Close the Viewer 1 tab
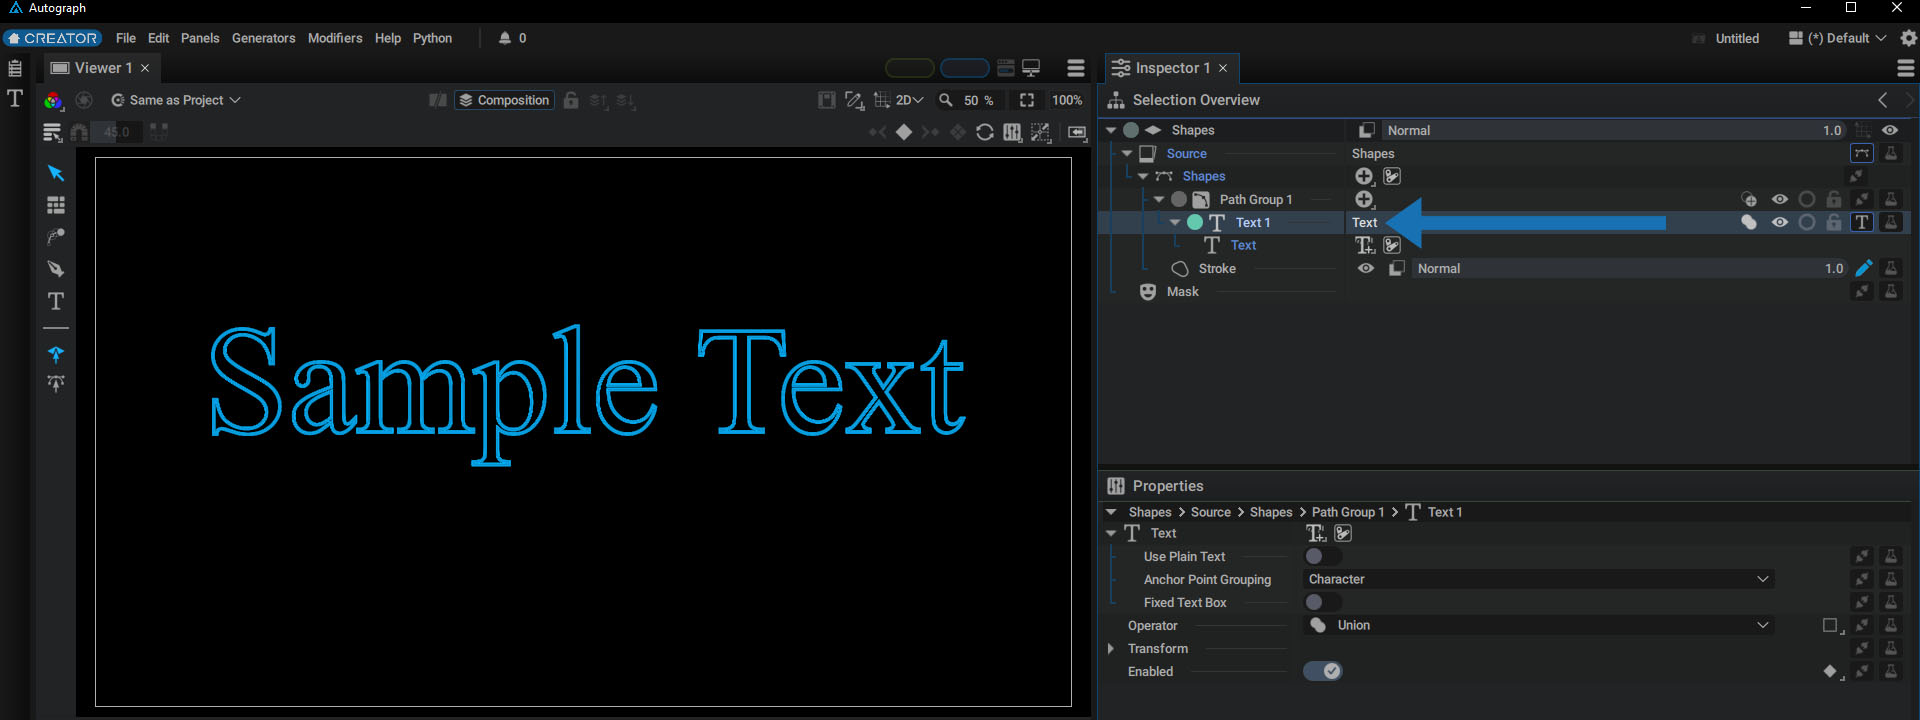Viewport: 1920px width, 720px height. tap(145, 68)
